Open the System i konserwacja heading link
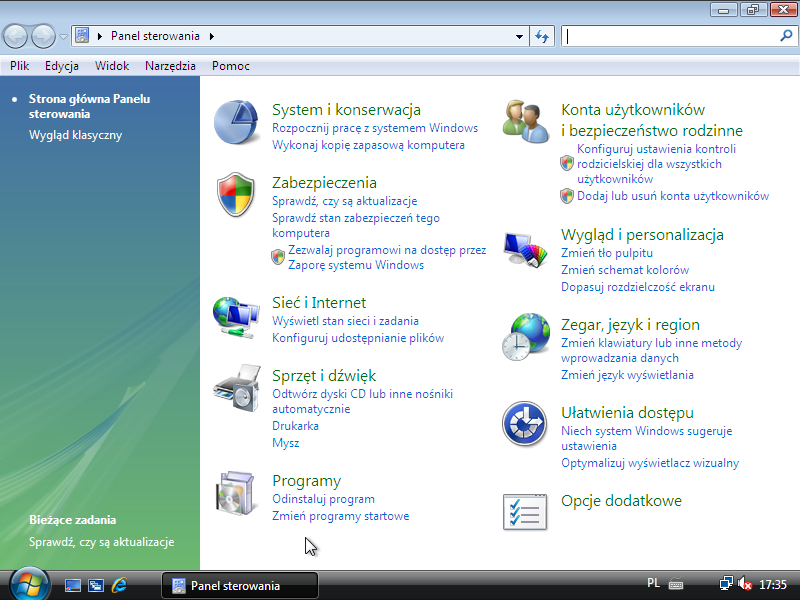The image size is (800, 600). click(x=346, y=110)
